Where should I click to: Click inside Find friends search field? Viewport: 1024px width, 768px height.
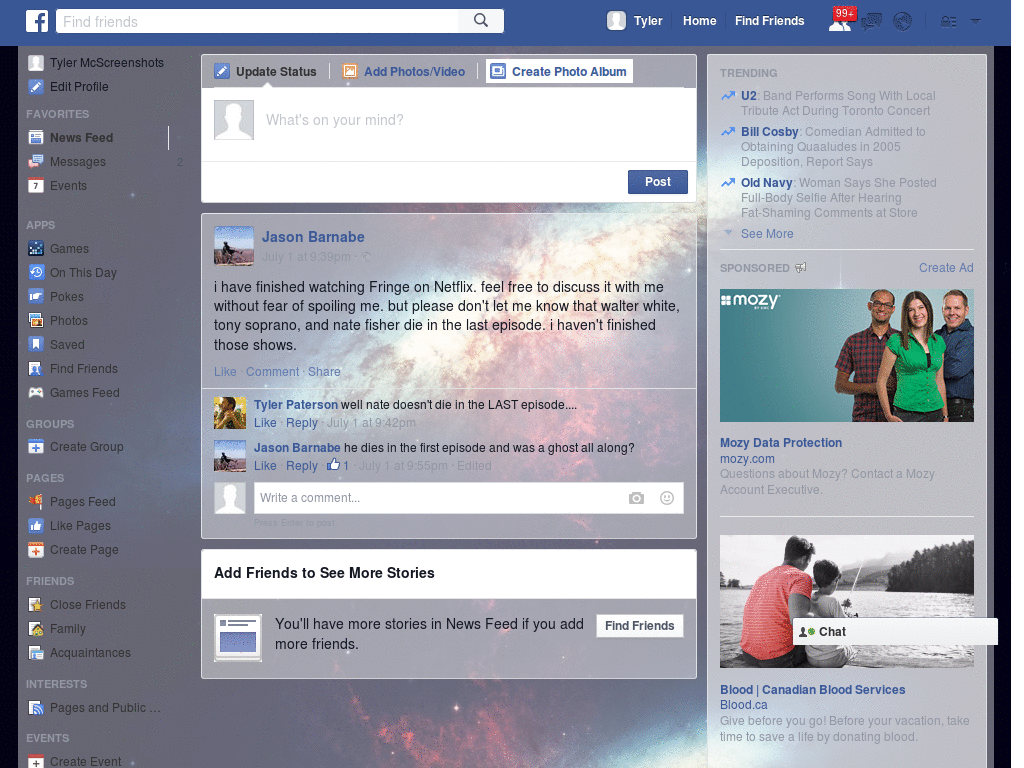click(257, 21)
